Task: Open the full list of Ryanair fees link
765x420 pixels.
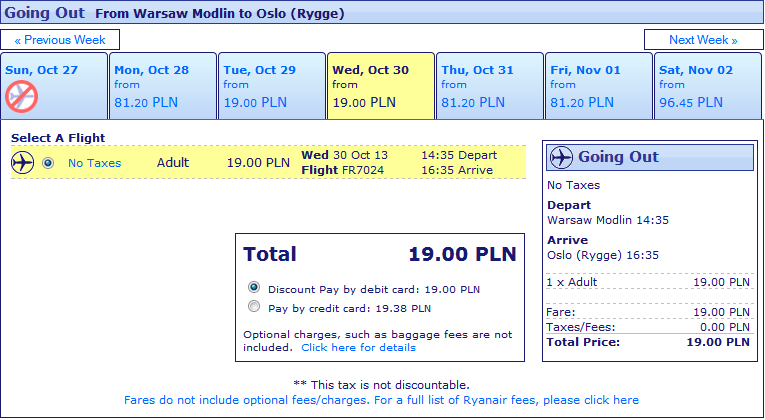Action: (381, 400)
